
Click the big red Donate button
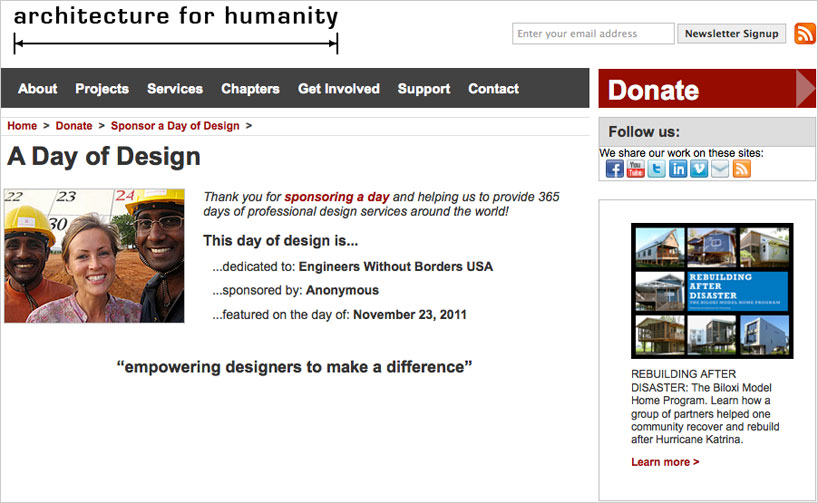707,89
